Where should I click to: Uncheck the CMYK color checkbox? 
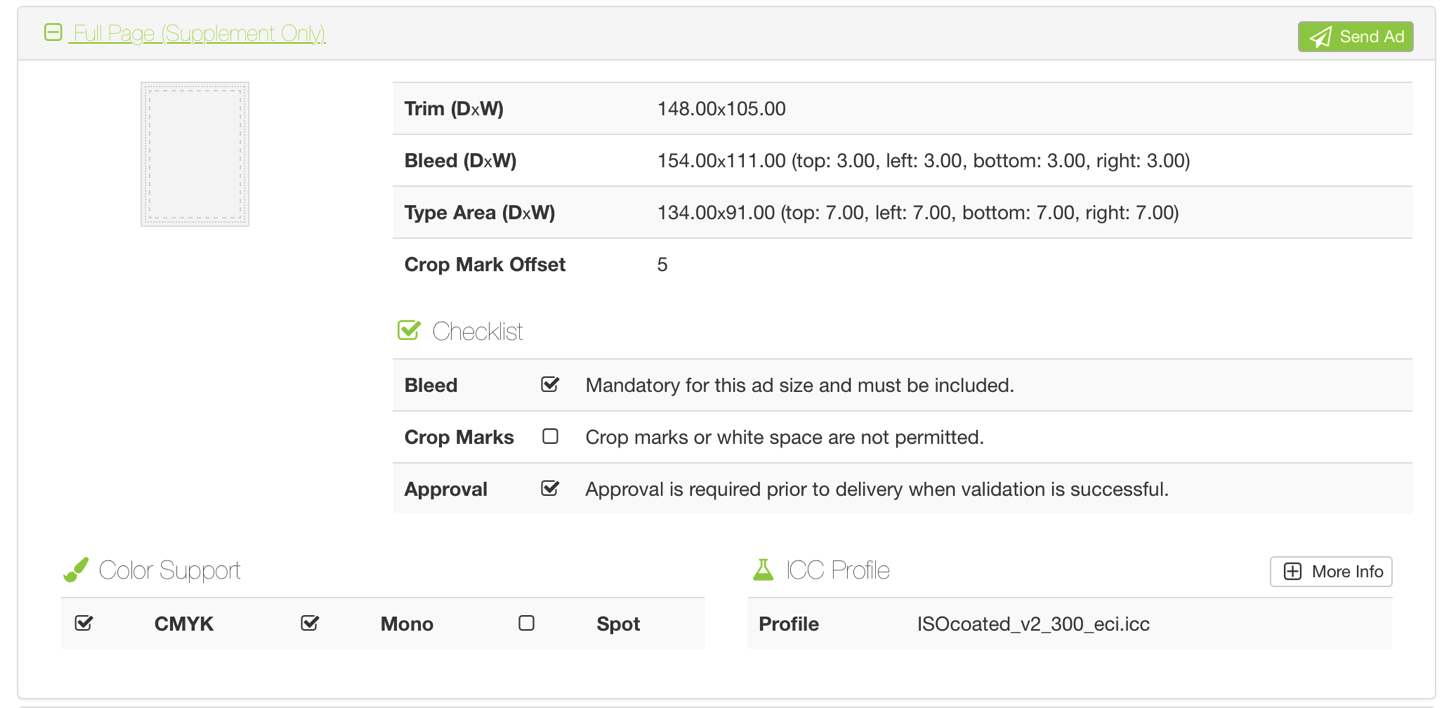point(84,623)
